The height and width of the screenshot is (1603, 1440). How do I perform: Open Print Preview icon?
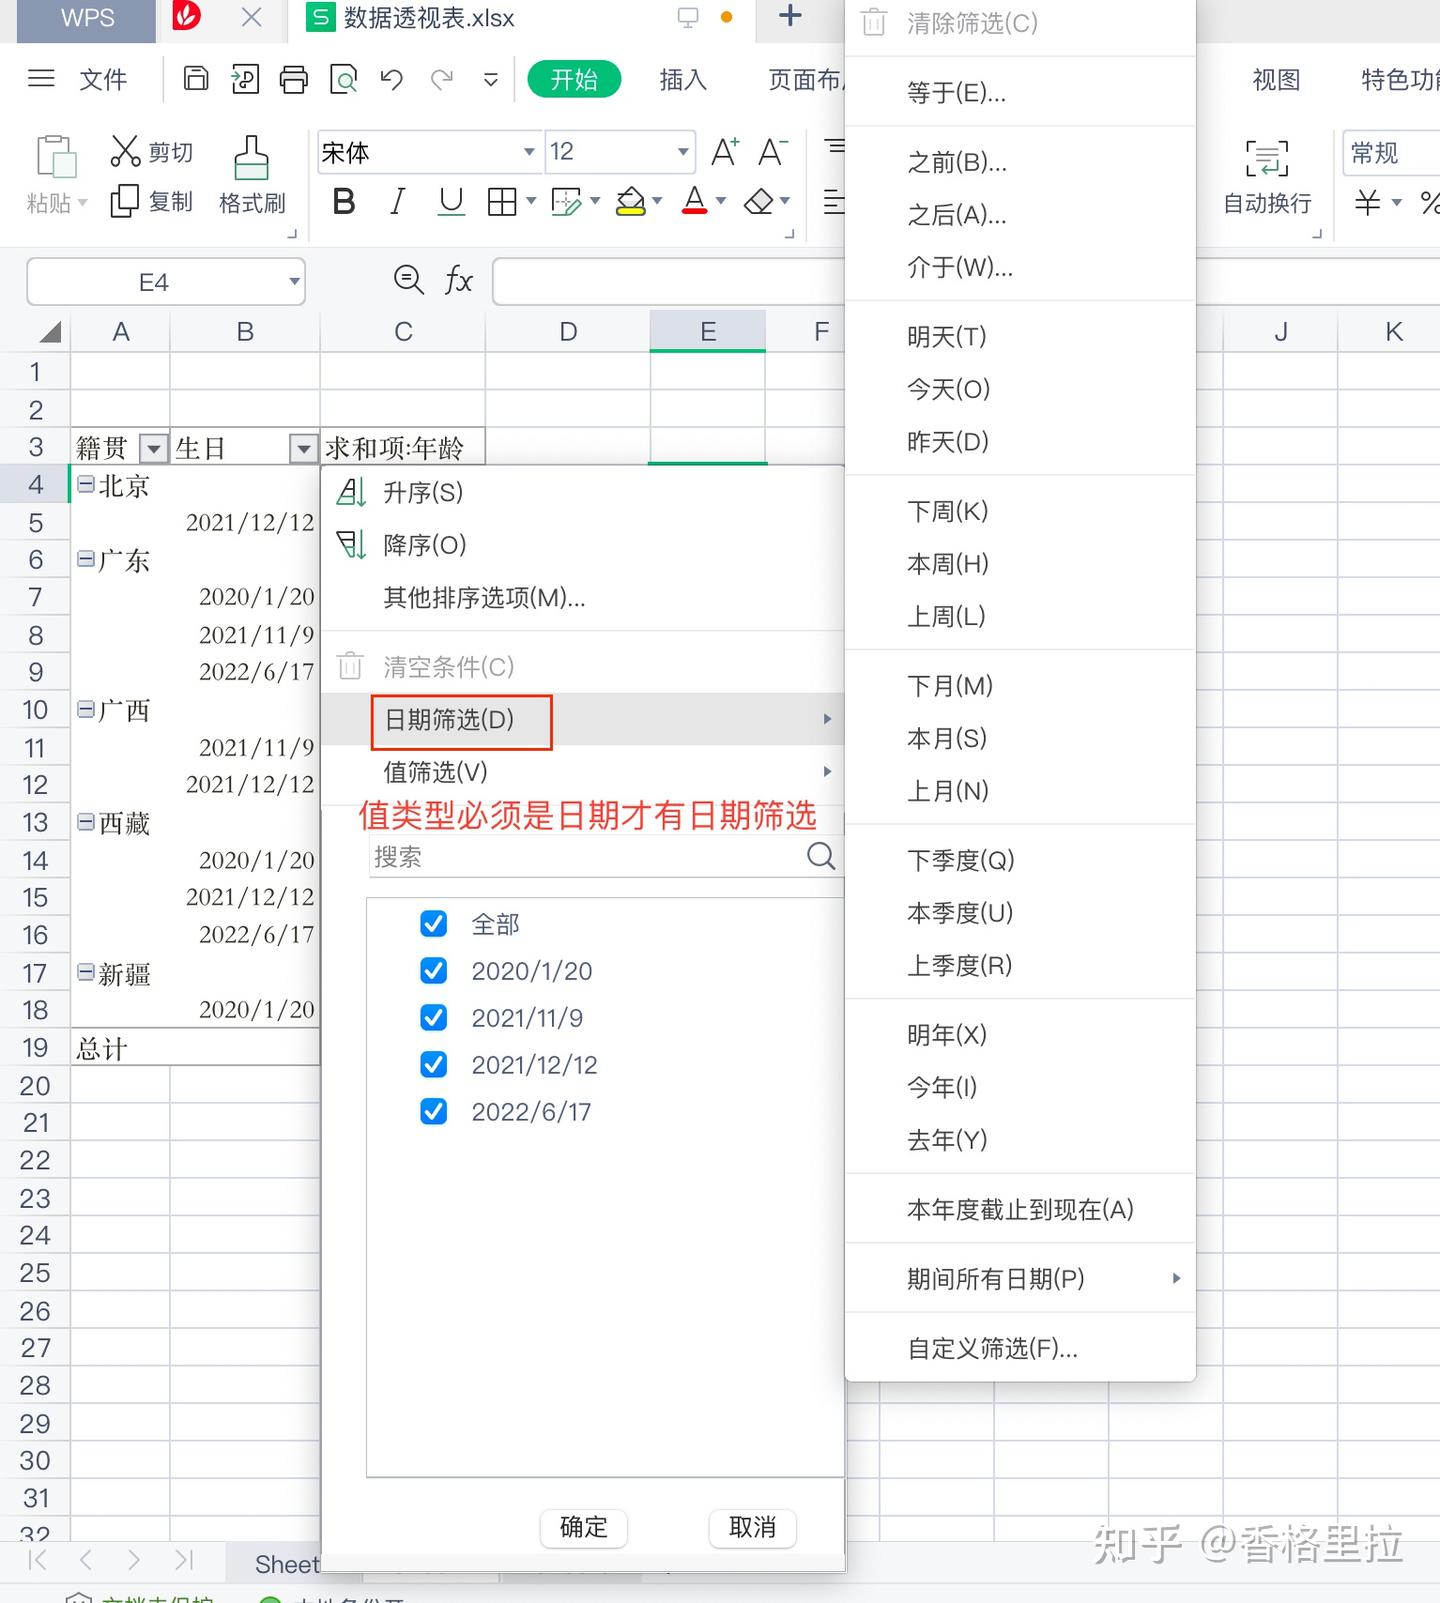(x=343, y=78)
